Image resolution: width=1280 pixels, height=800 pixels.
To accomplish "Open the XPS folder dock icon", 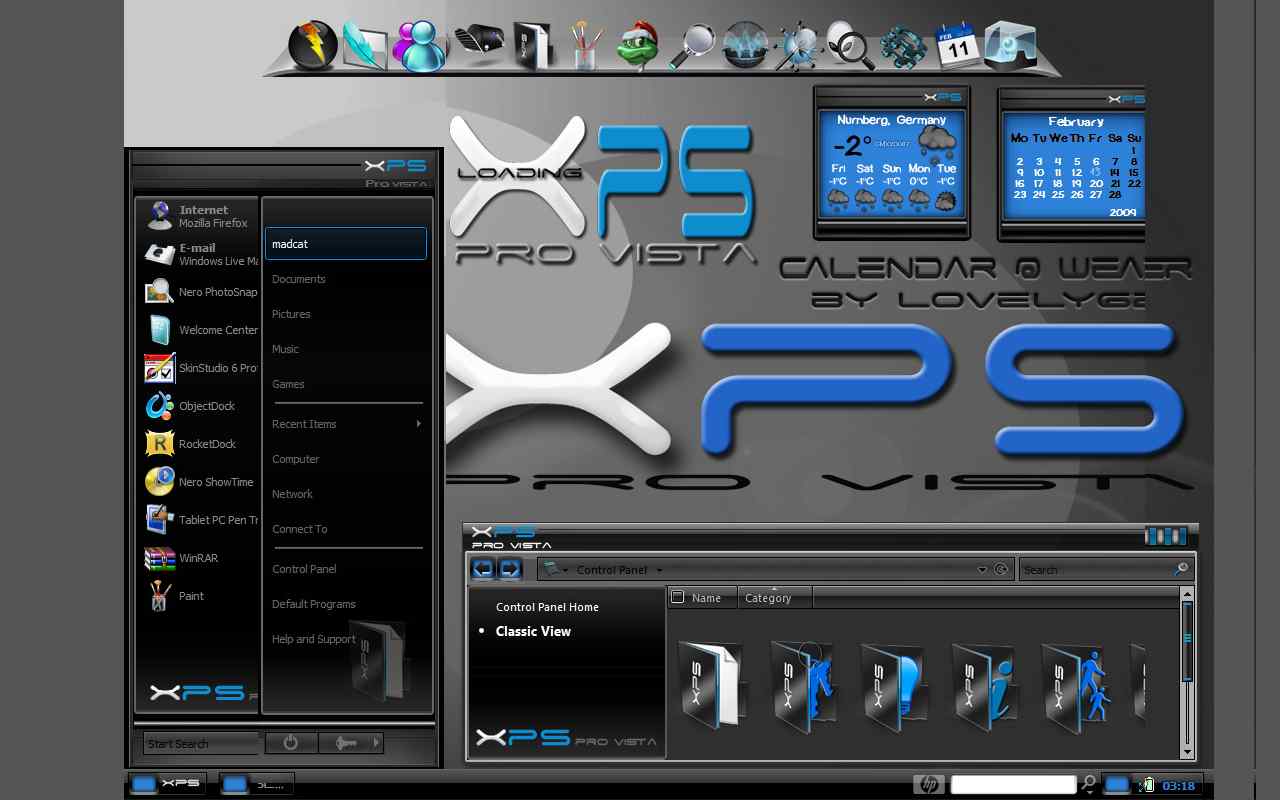I will coord(533,46).
